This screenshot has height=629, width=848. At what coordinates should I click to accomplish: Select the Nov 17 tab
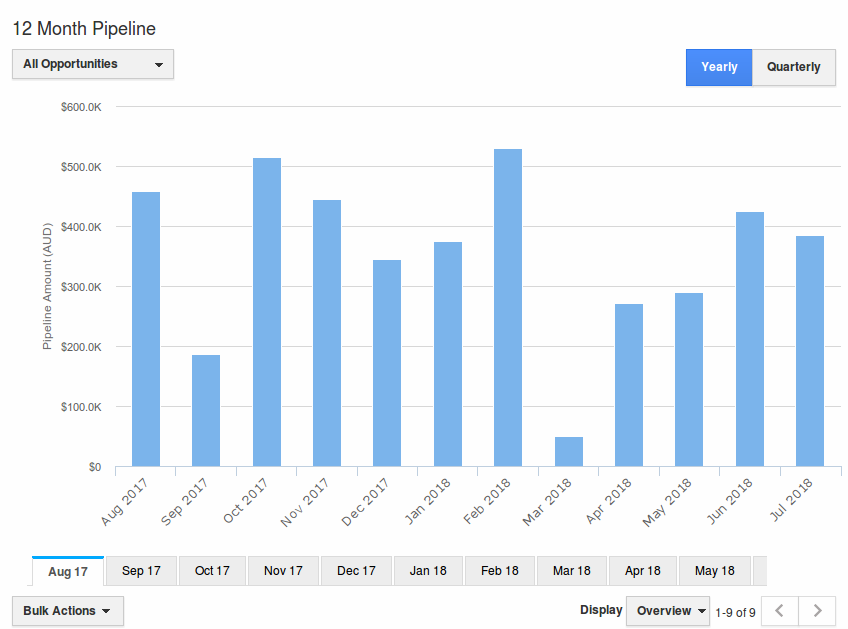click(x=283, y=571)
